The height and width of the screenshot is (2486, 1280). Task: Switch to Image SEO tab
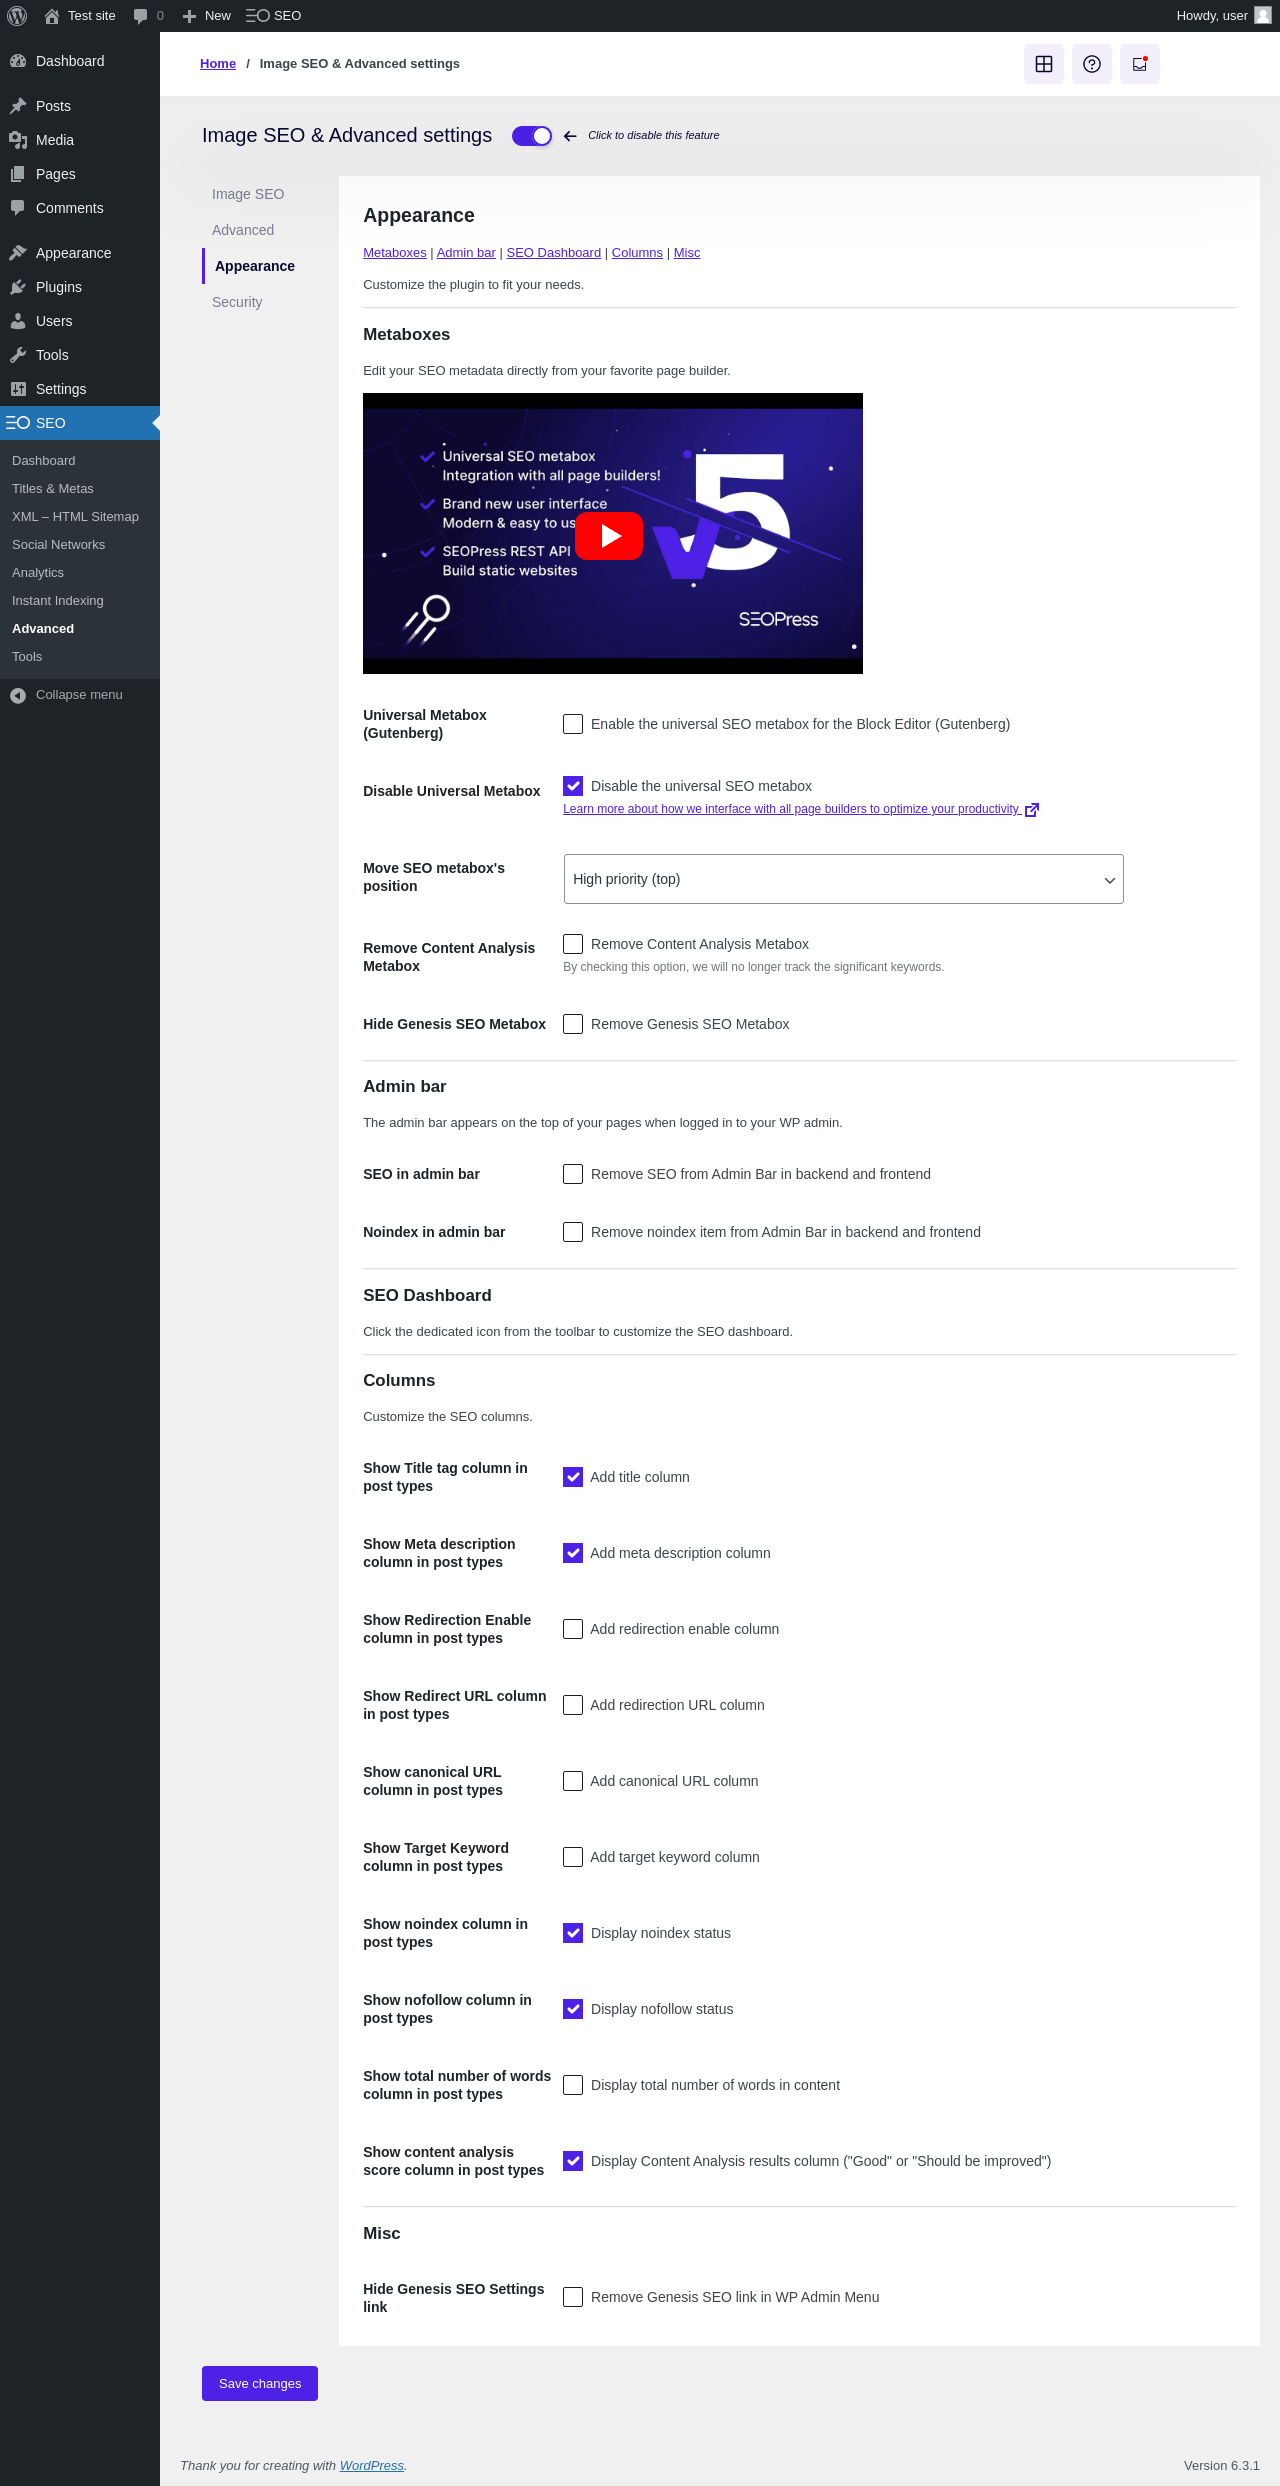coord(248,194)
